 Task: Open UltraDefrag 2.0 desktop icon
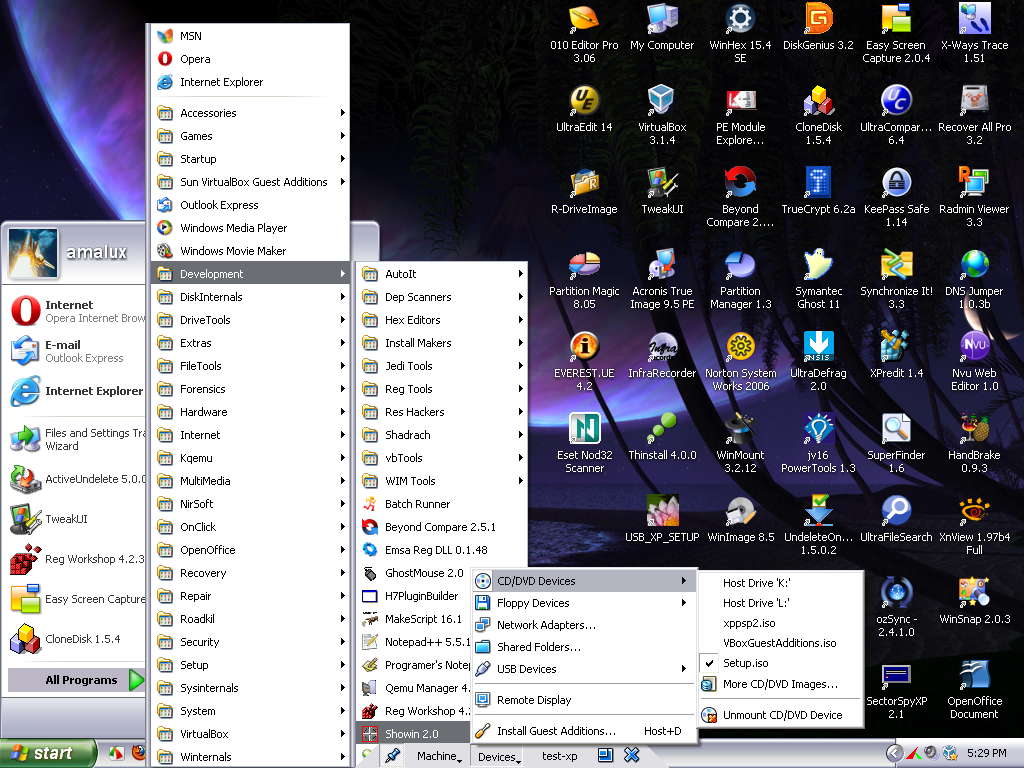pos(818,362)
